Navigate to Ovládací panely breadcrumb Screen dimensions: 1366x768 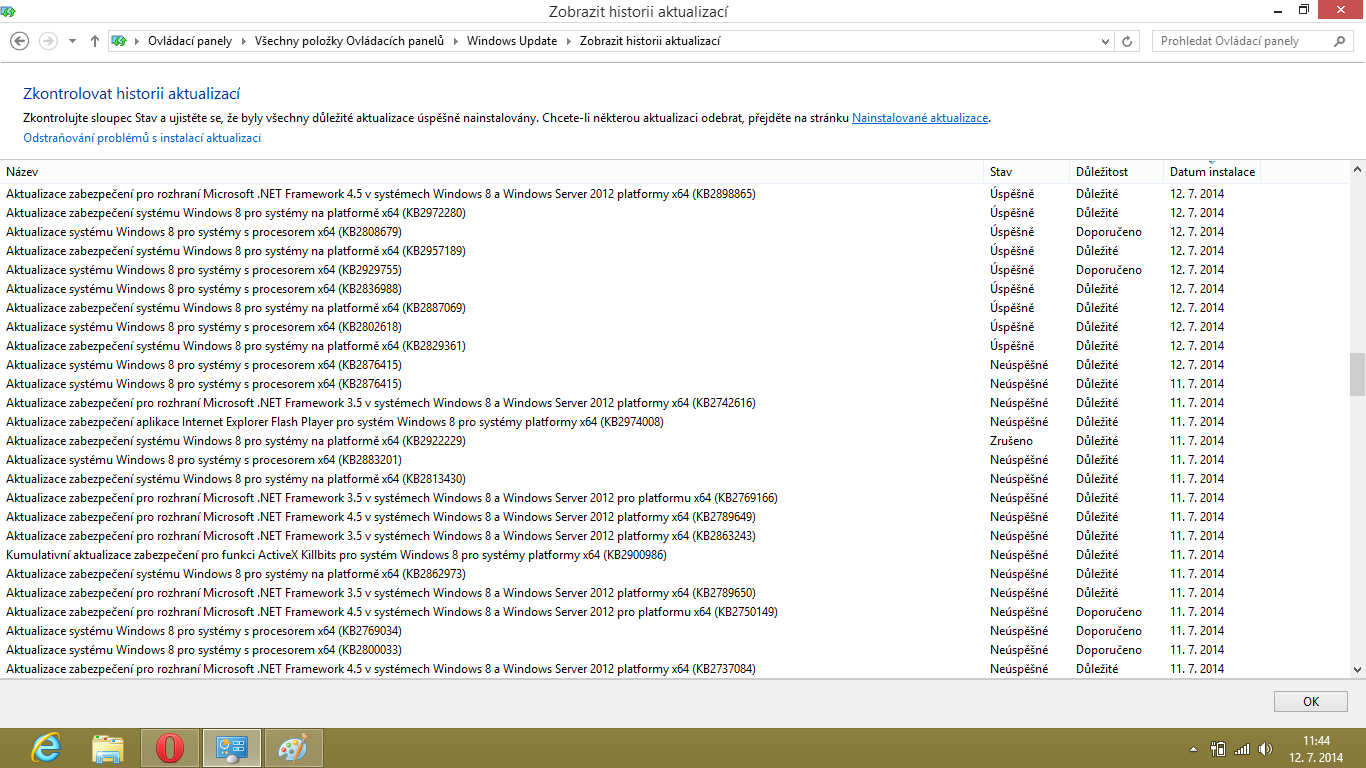pos(190,42)
